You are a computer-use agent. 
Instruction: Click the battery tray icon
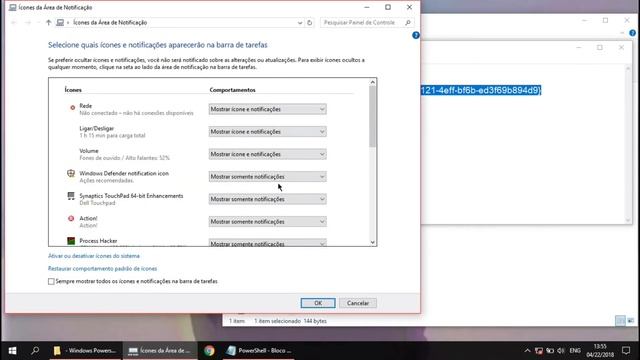[x=550, y=351]
